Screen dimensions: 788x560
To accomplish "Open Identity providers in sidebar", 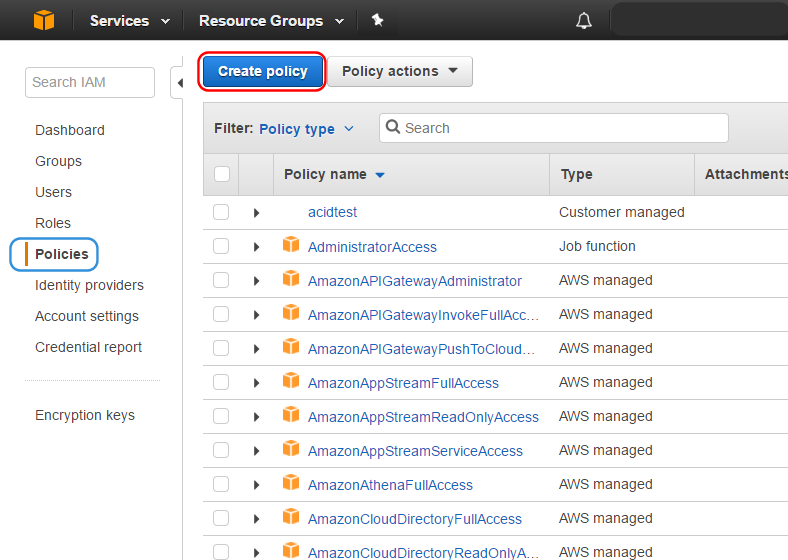I will [89, 286].
